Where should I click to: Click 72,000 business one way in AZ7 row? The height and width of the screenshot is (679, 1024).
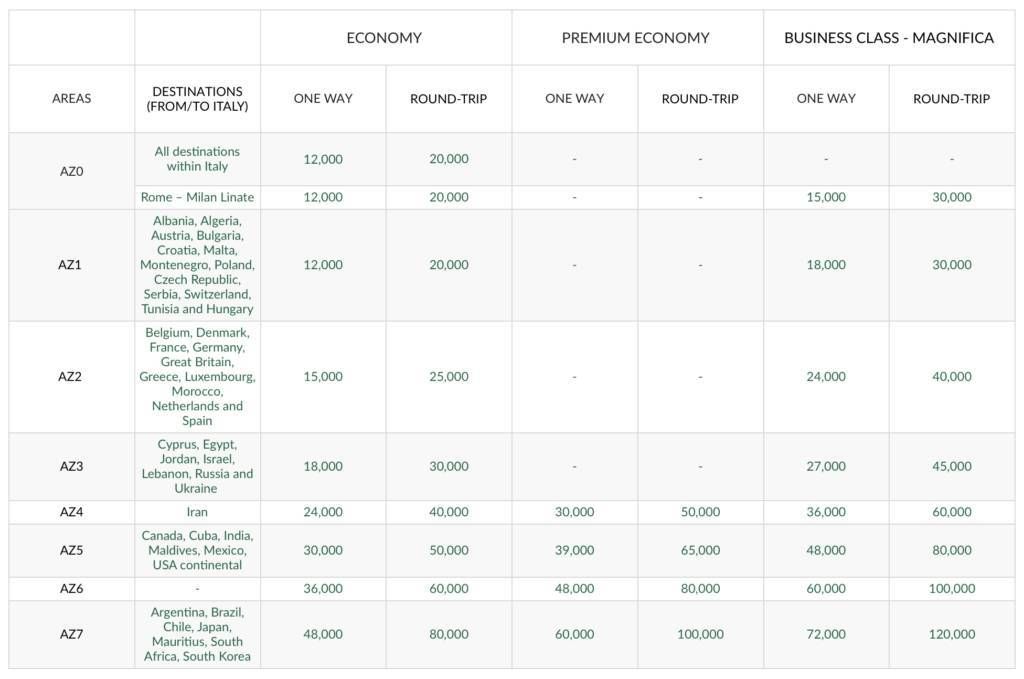[826, 634]
